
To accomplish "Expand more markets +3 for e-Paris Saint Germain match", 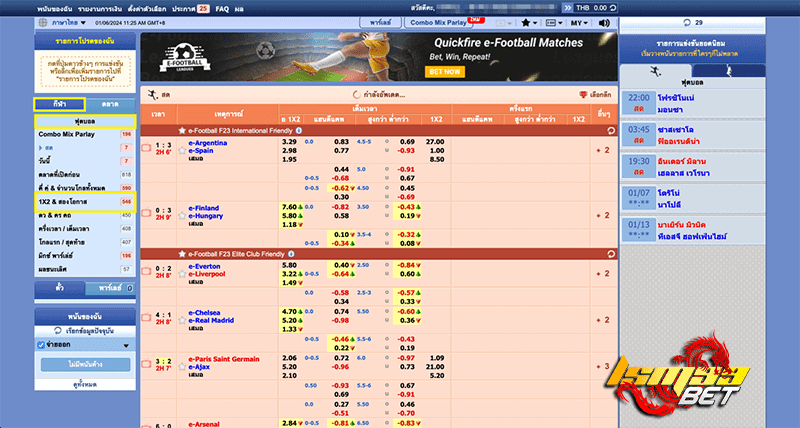I will tap(603, 367).
